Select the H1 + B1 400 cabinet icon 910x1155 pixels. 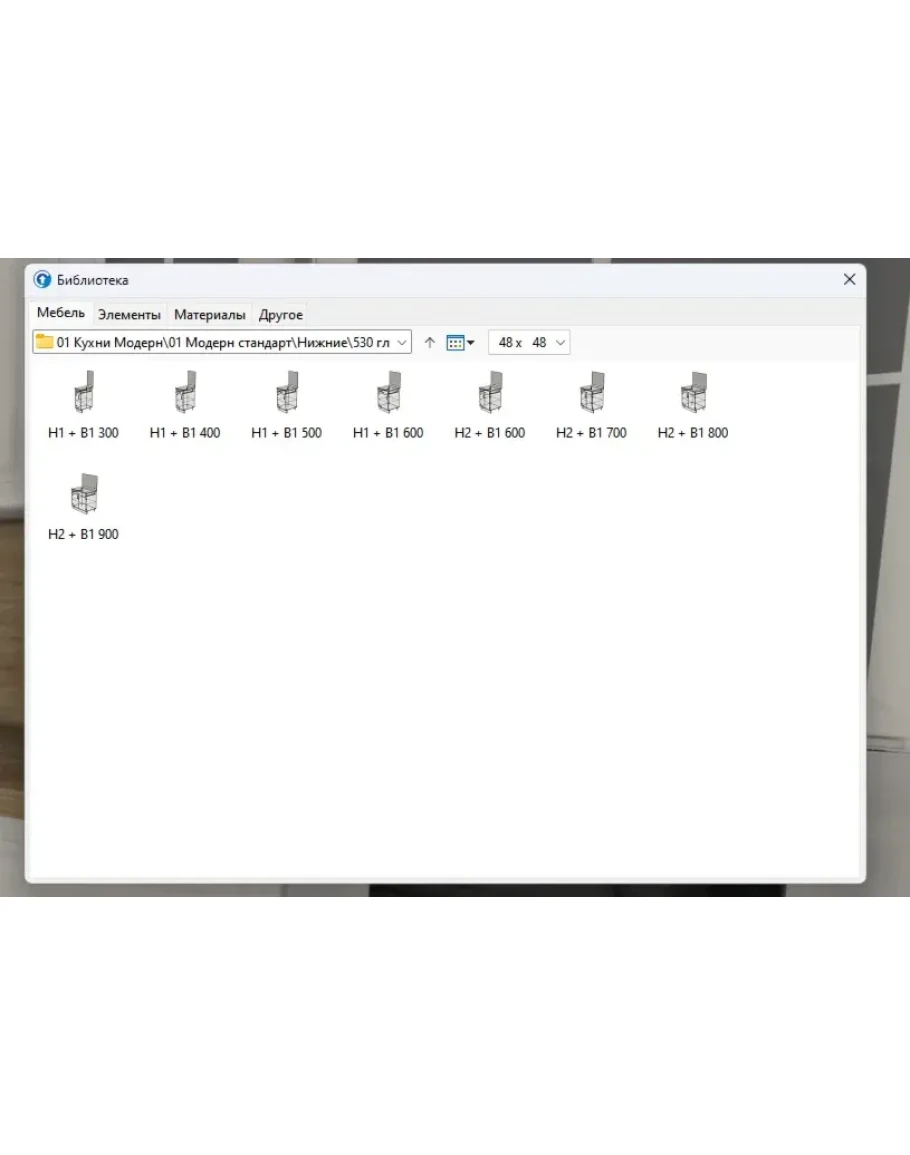[x=185, y=393]
